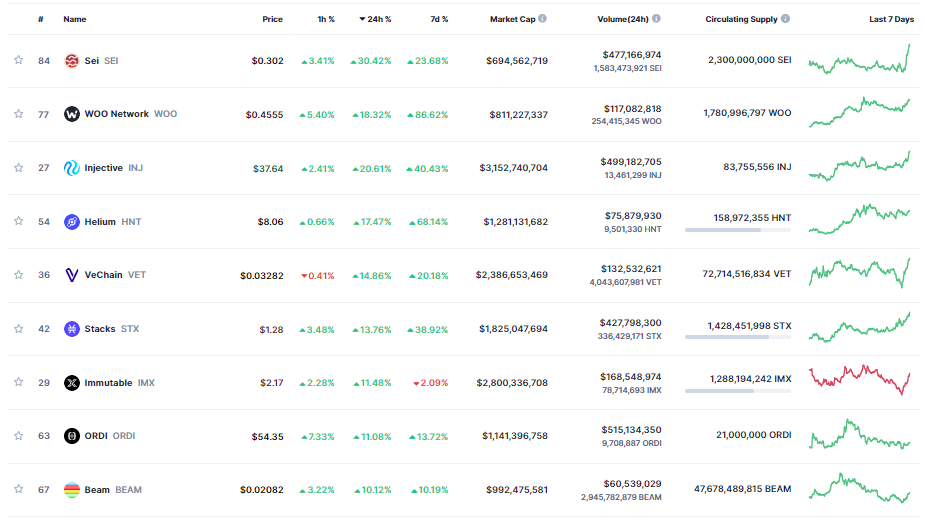Click Injective market cap $3,152,740,704
Image resolution: width=925 pixels, height=522 pixels.
pos(513,168)
